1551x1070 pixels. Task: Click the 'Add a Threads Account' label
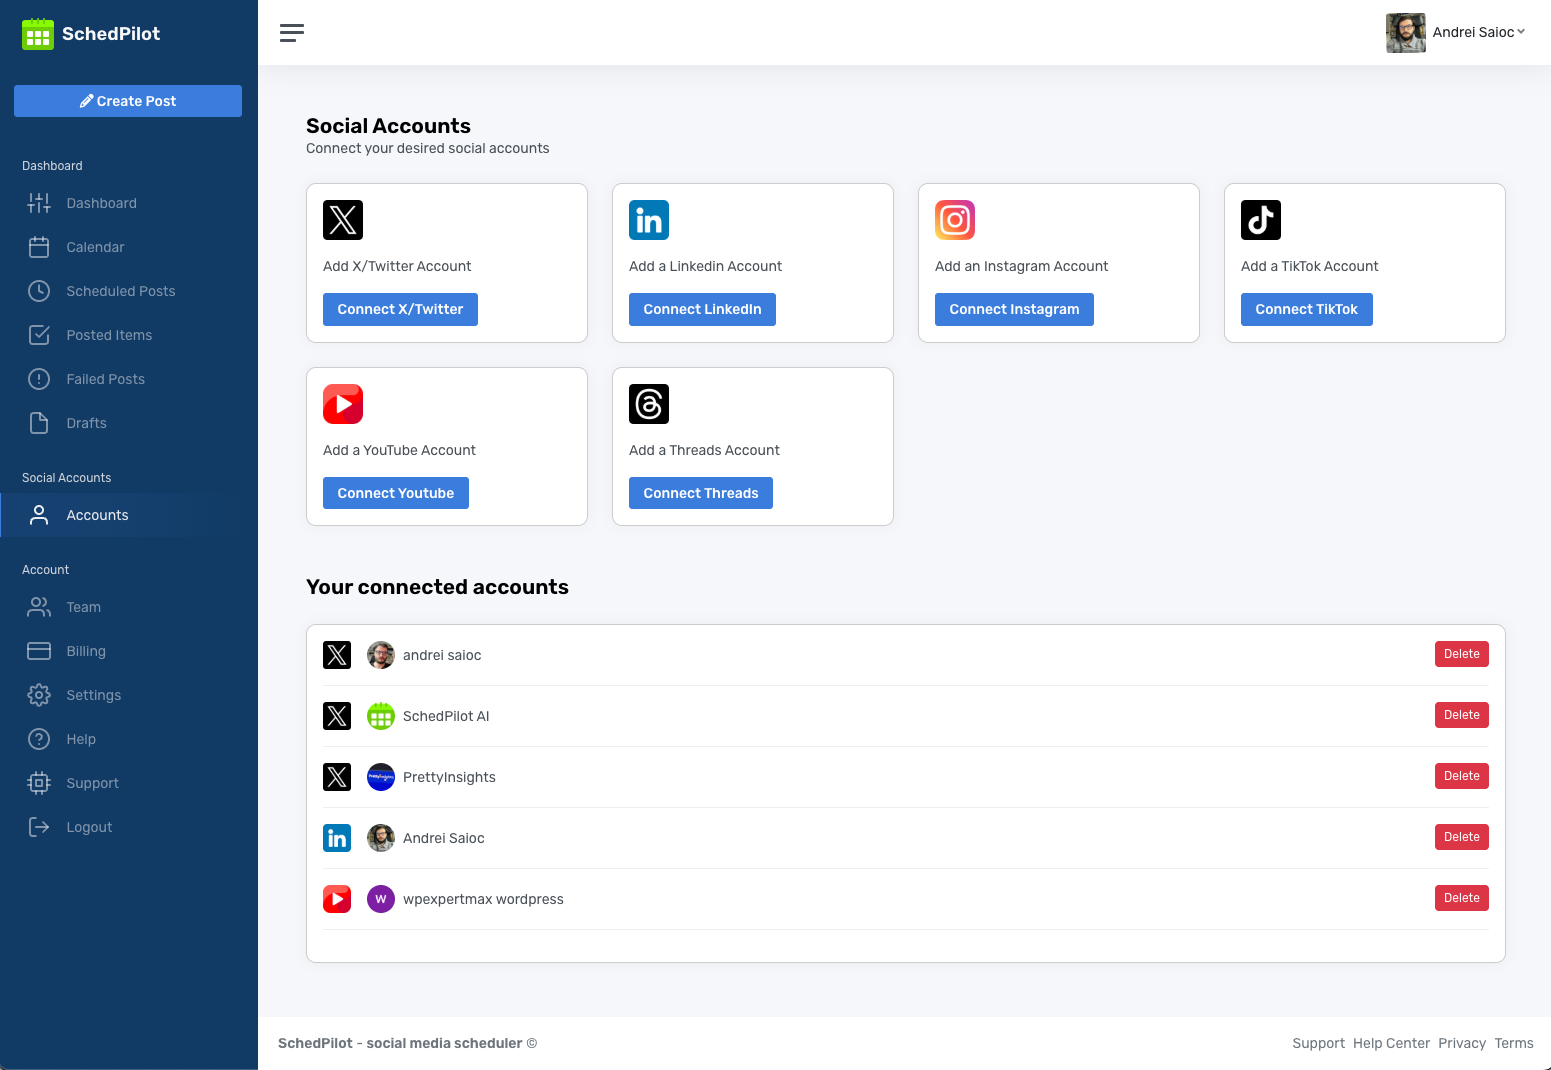pos(704,450)
